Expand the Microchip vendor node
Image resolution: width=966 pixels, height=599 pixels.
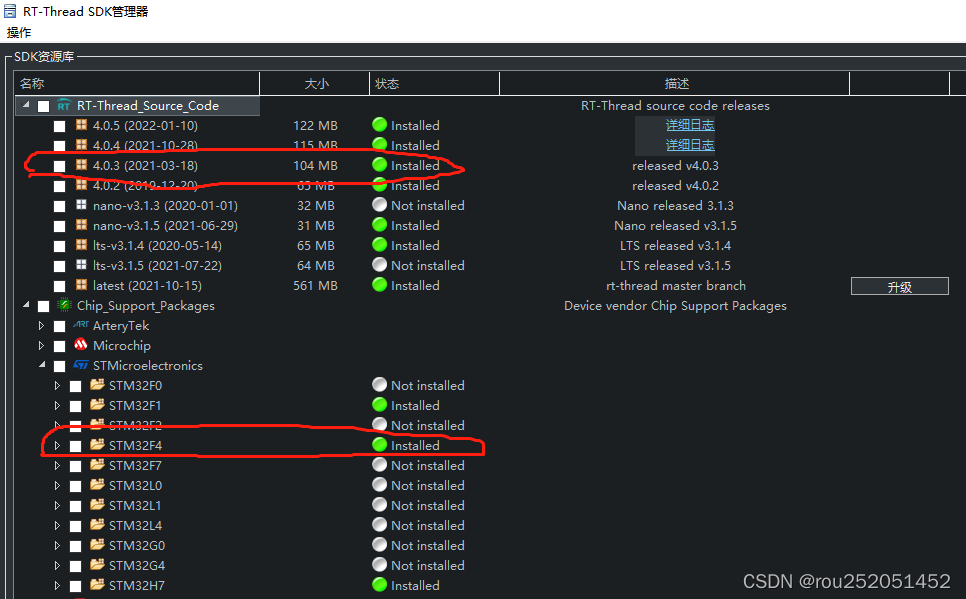pos(41,345)
